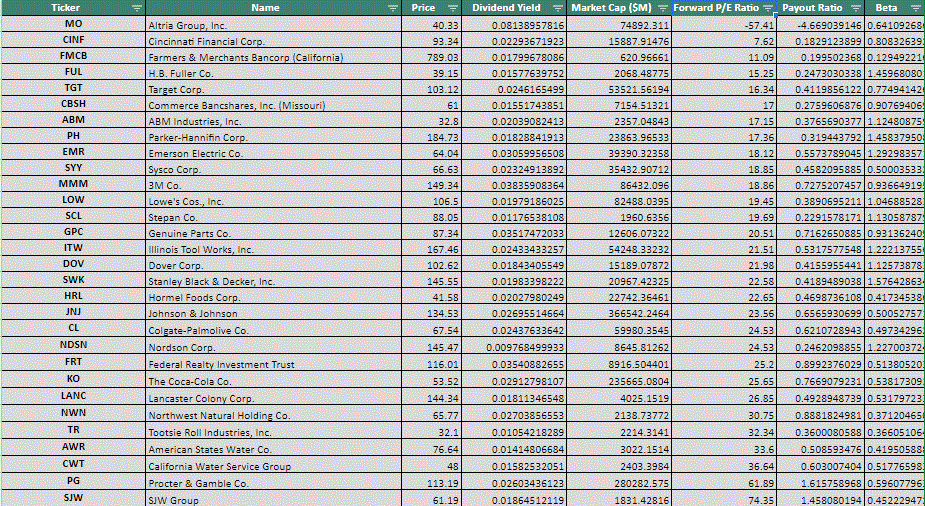Select the Stepan Co. name cell
This screenshot has width=925, height=506.
tap(274, 215)
